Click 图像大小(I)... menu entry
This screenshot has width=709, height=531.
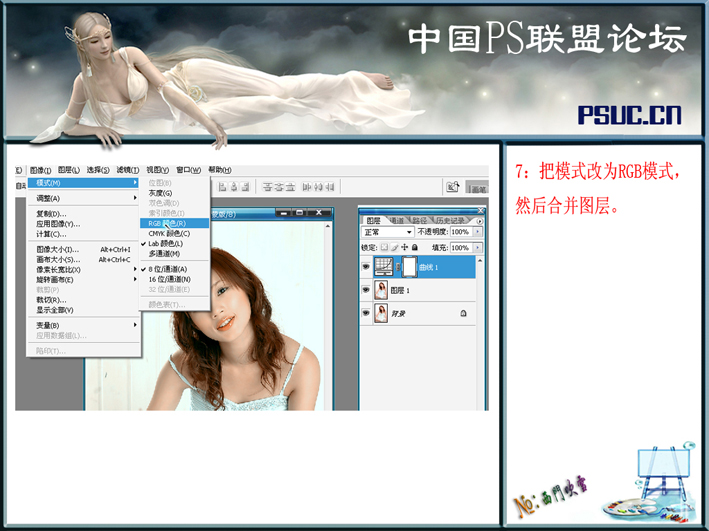tap(84, 249)
